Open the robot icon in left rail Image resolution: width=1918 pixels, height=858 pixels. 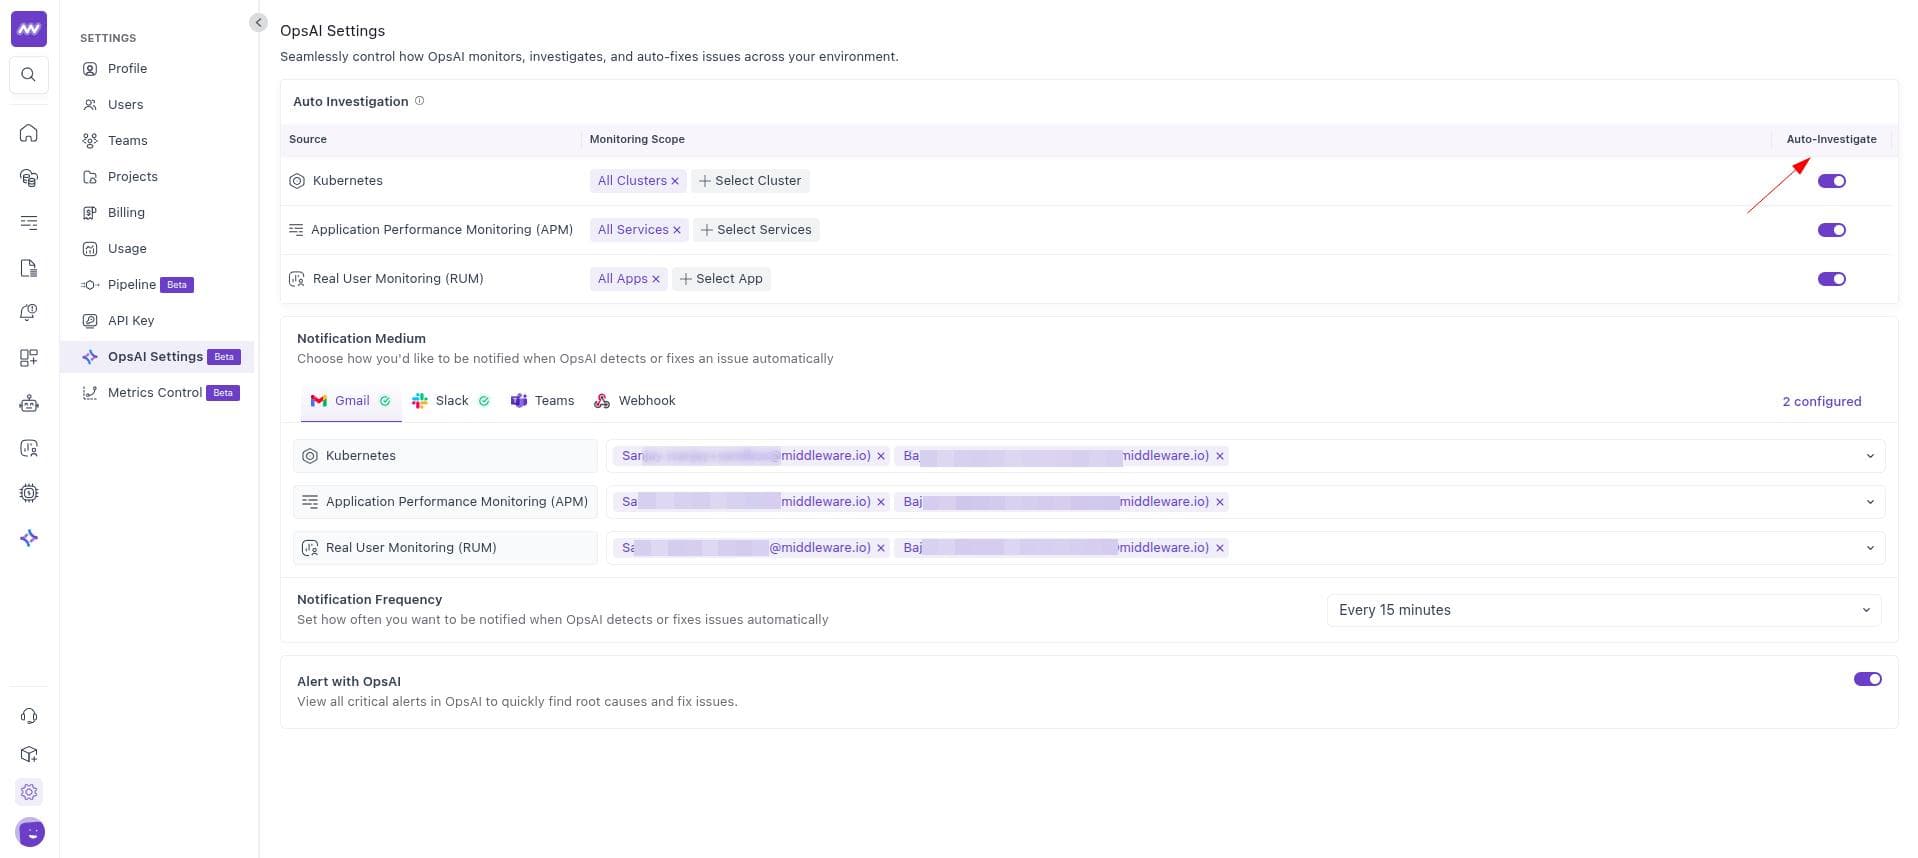point(29,404)
